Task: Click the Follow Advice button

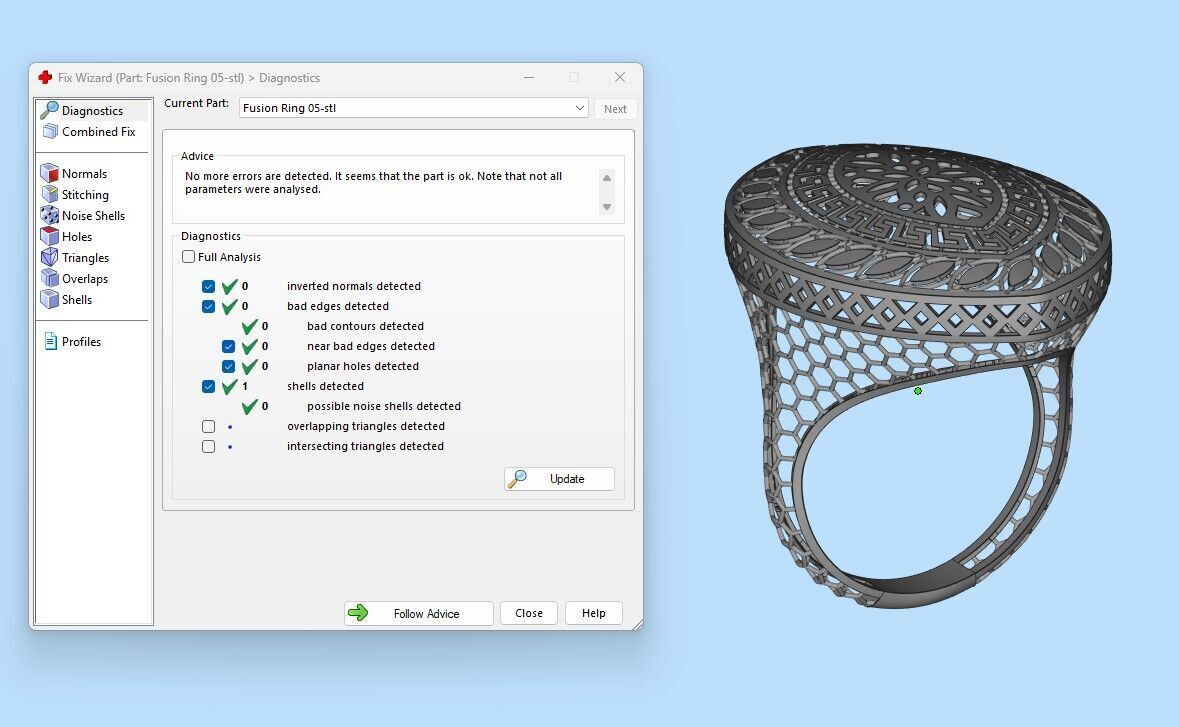Action: pos(419,613)
